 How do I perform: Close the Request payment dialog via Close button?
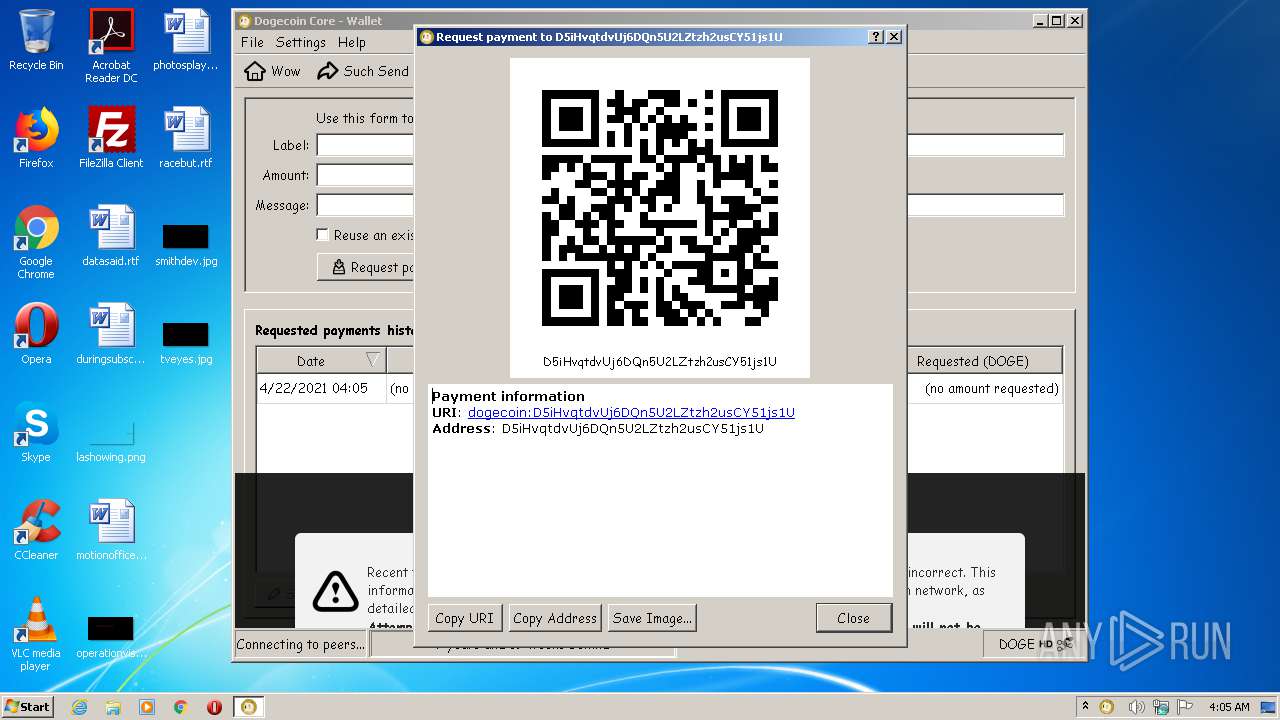tap(853, 618)
